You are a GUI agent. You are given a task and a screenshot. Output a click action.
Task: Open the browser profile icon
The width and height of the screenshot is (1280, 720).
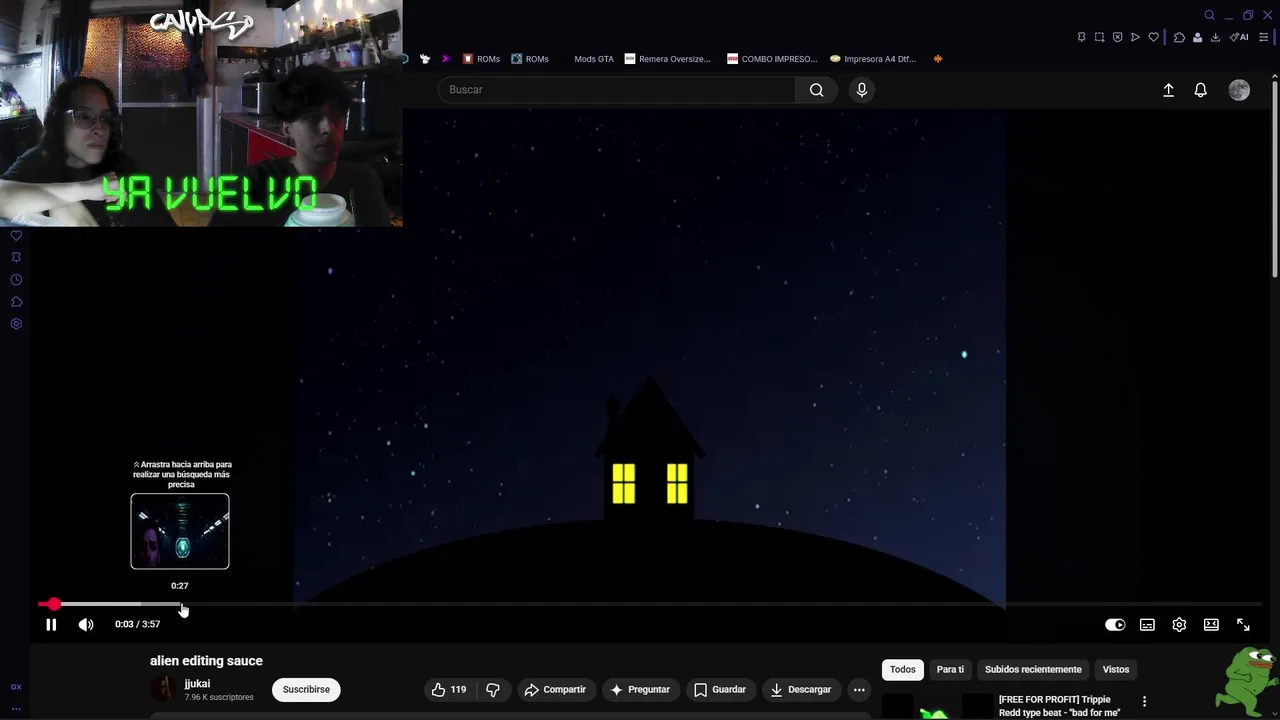pyautogui.click(x=1197, y=37)
